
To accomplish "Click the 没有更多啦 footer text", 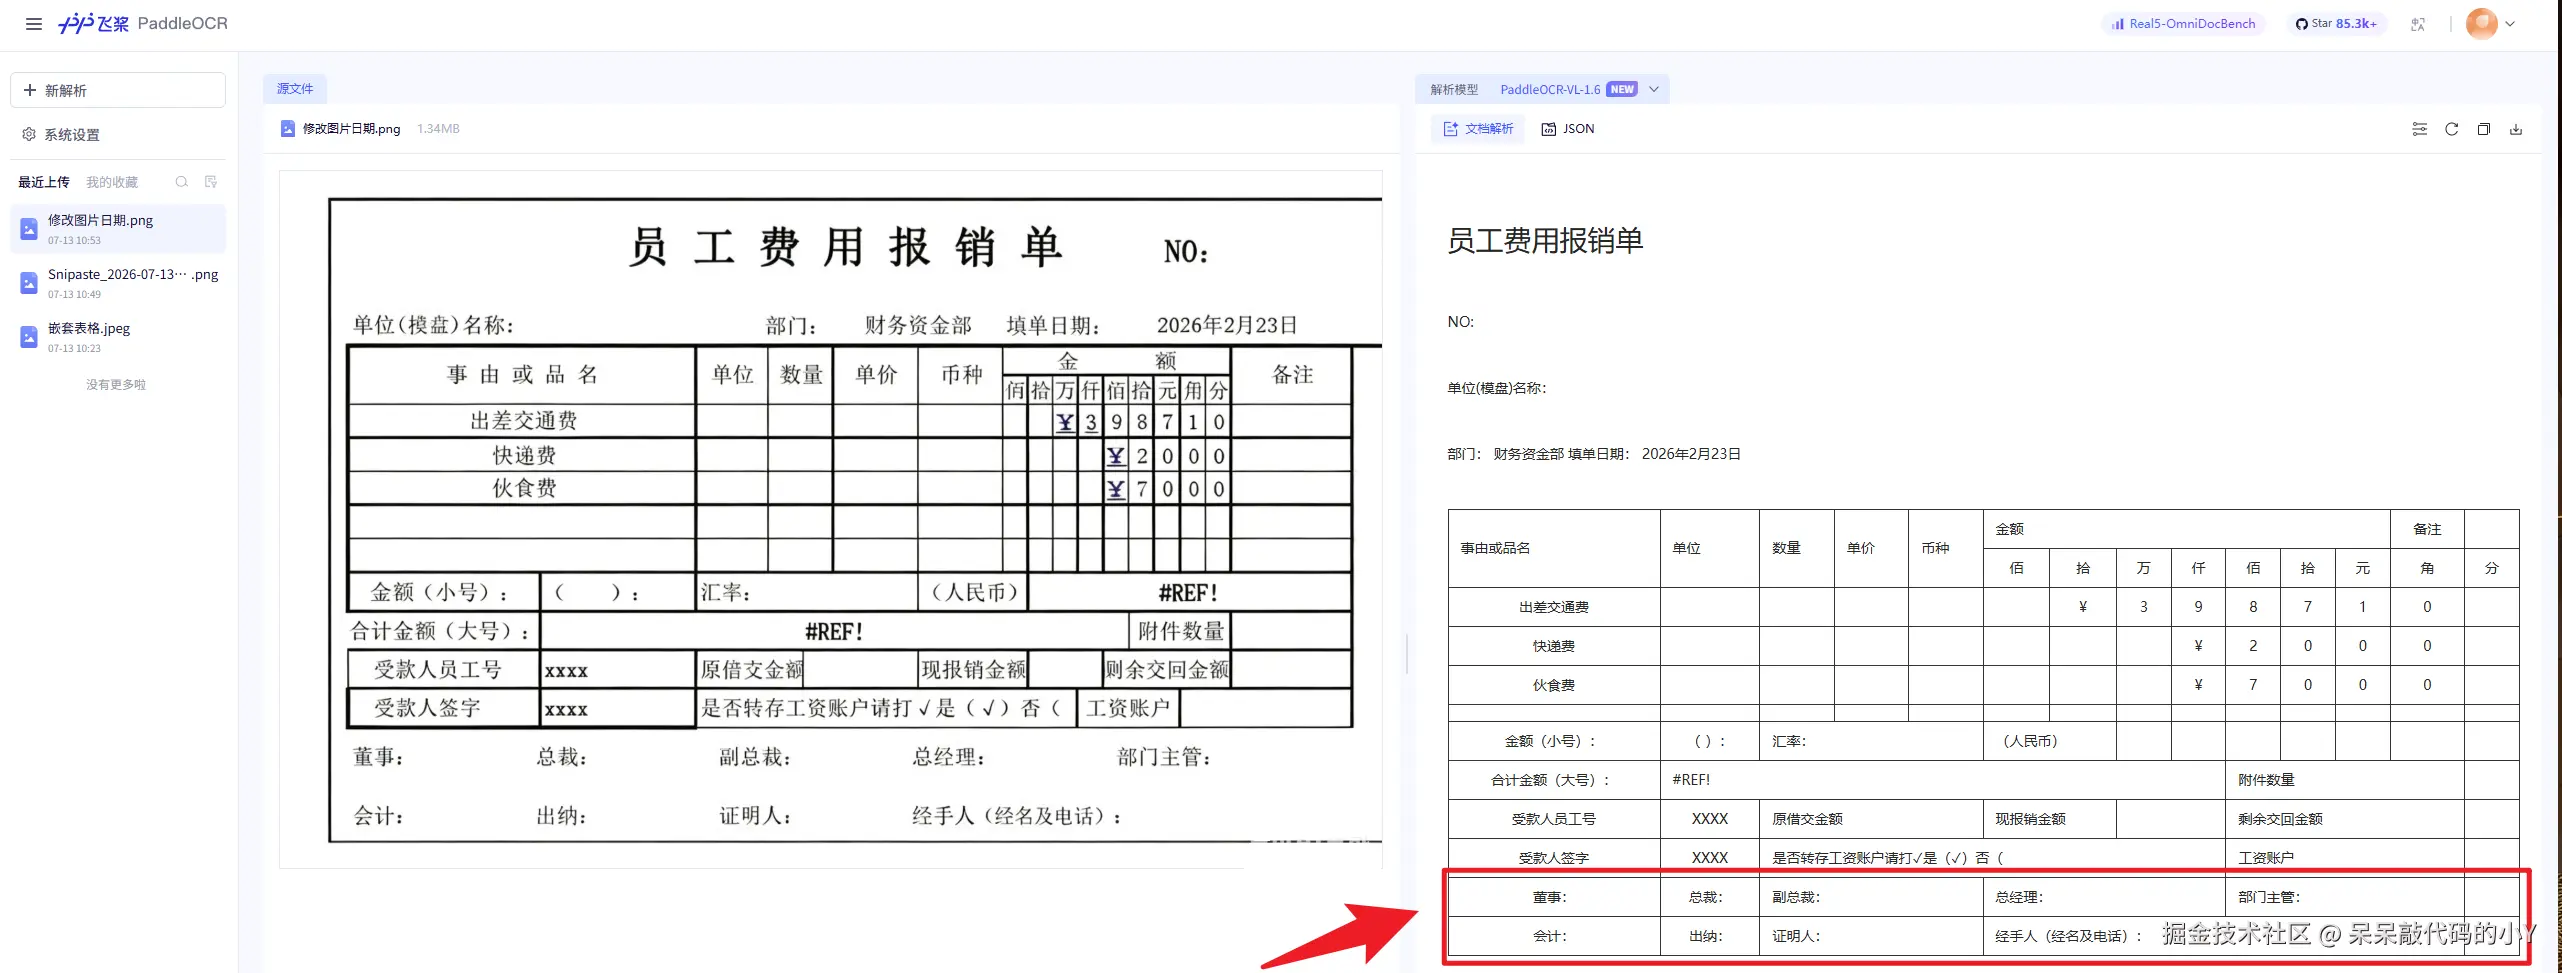I will pos(116,385).
